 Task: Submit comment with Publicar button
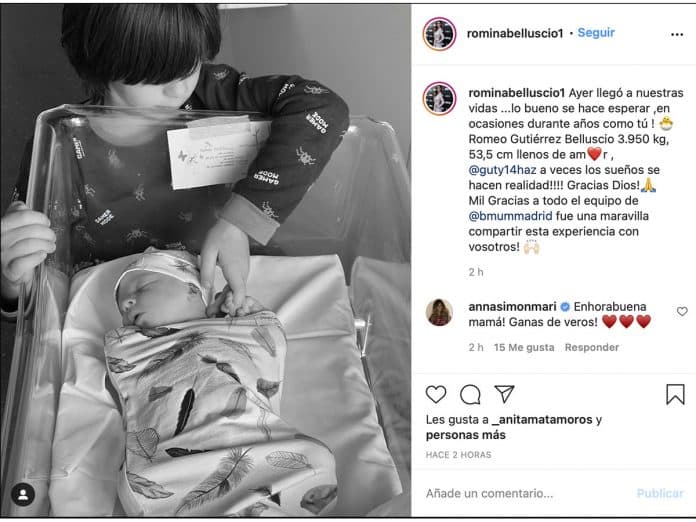coord(660,494)
